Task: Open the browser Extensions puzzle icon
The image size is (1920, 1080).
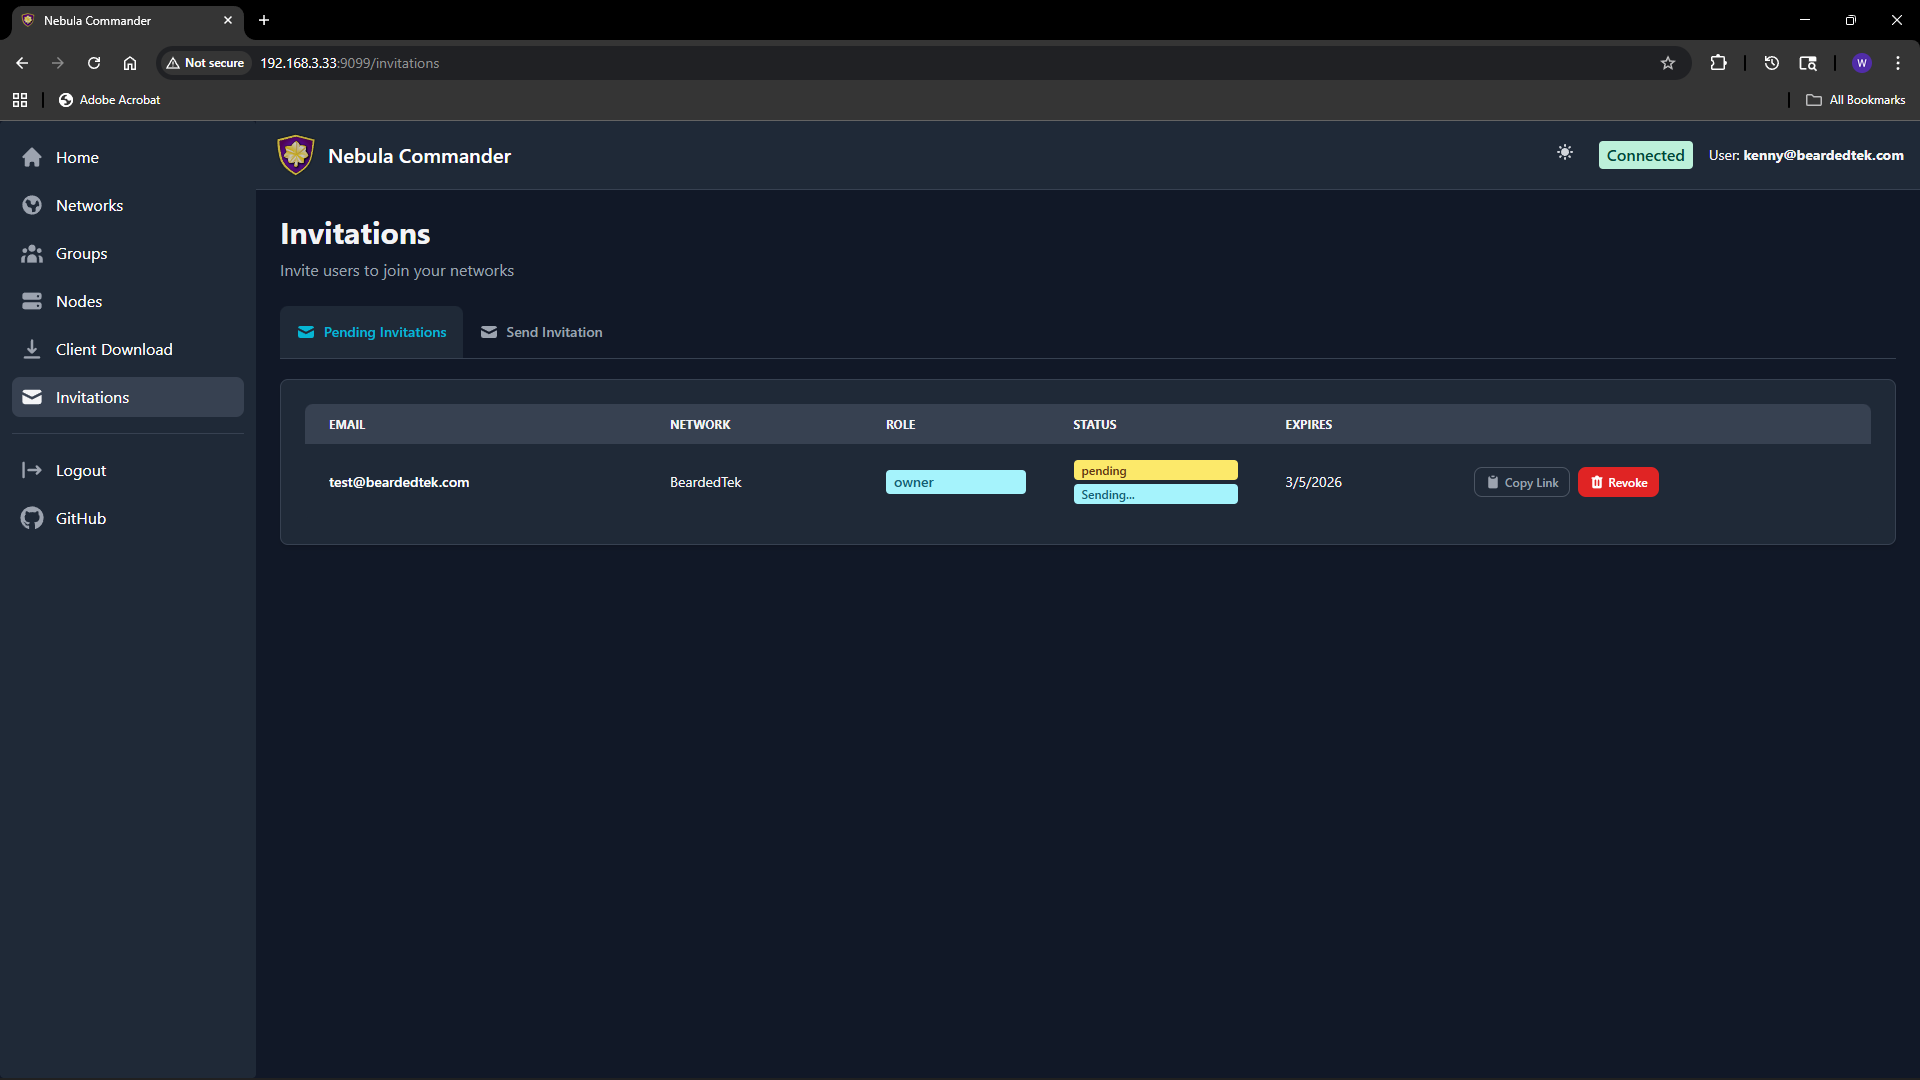Action: pyautogui.click(x=1718, y=63)
